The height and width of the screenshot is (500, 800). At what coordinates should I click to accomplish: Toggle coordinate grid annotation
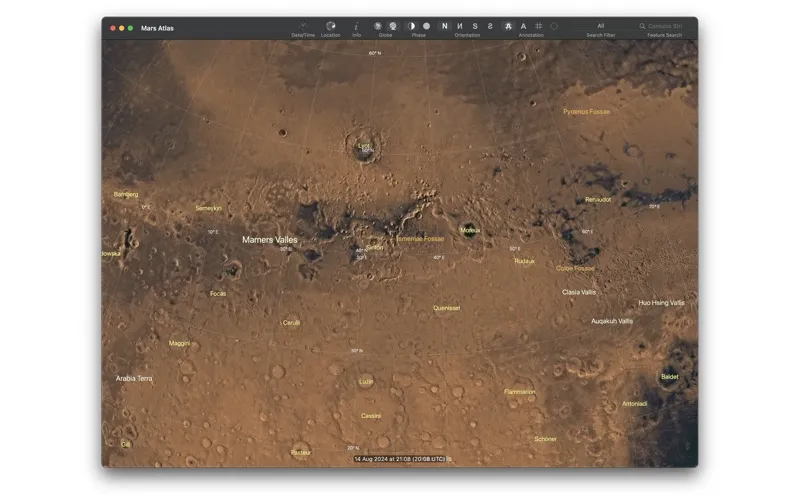coord(539,26)
